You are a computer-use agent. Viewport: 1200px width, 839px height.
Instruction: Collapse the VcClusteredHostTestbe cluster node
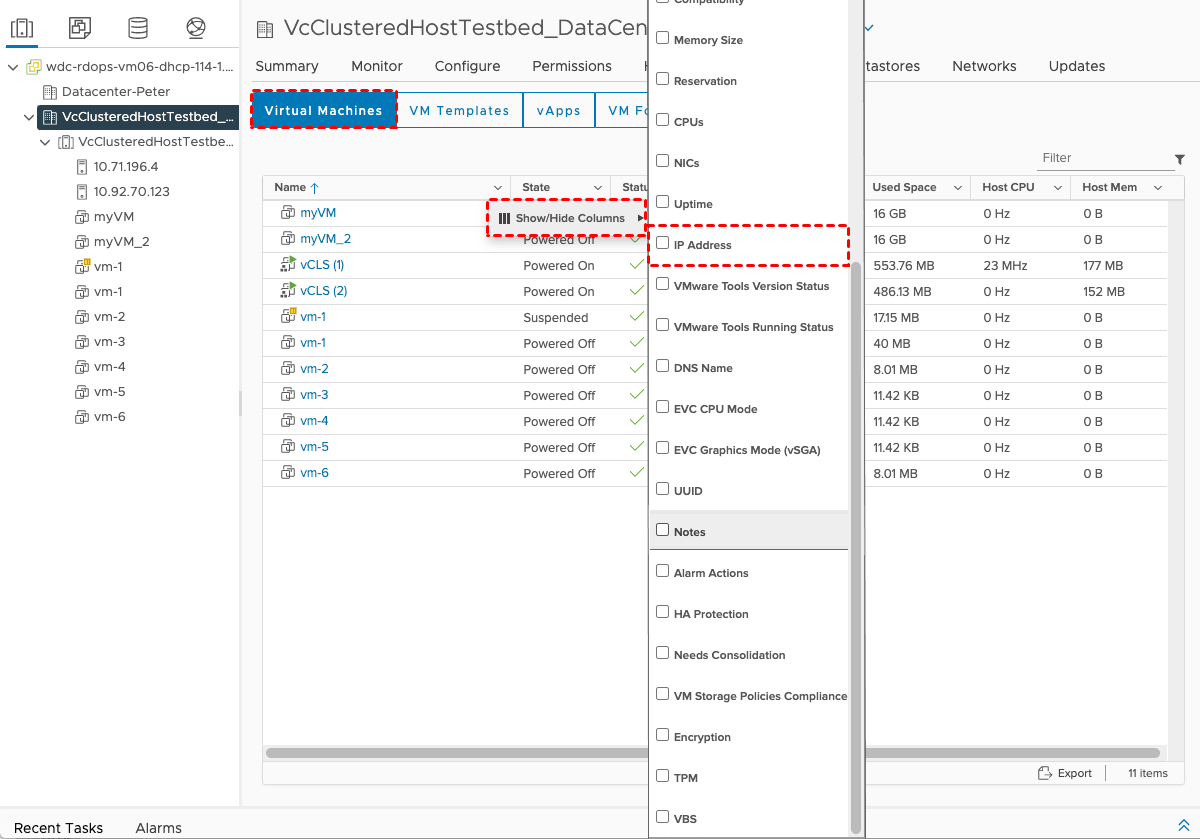point(45,142)
